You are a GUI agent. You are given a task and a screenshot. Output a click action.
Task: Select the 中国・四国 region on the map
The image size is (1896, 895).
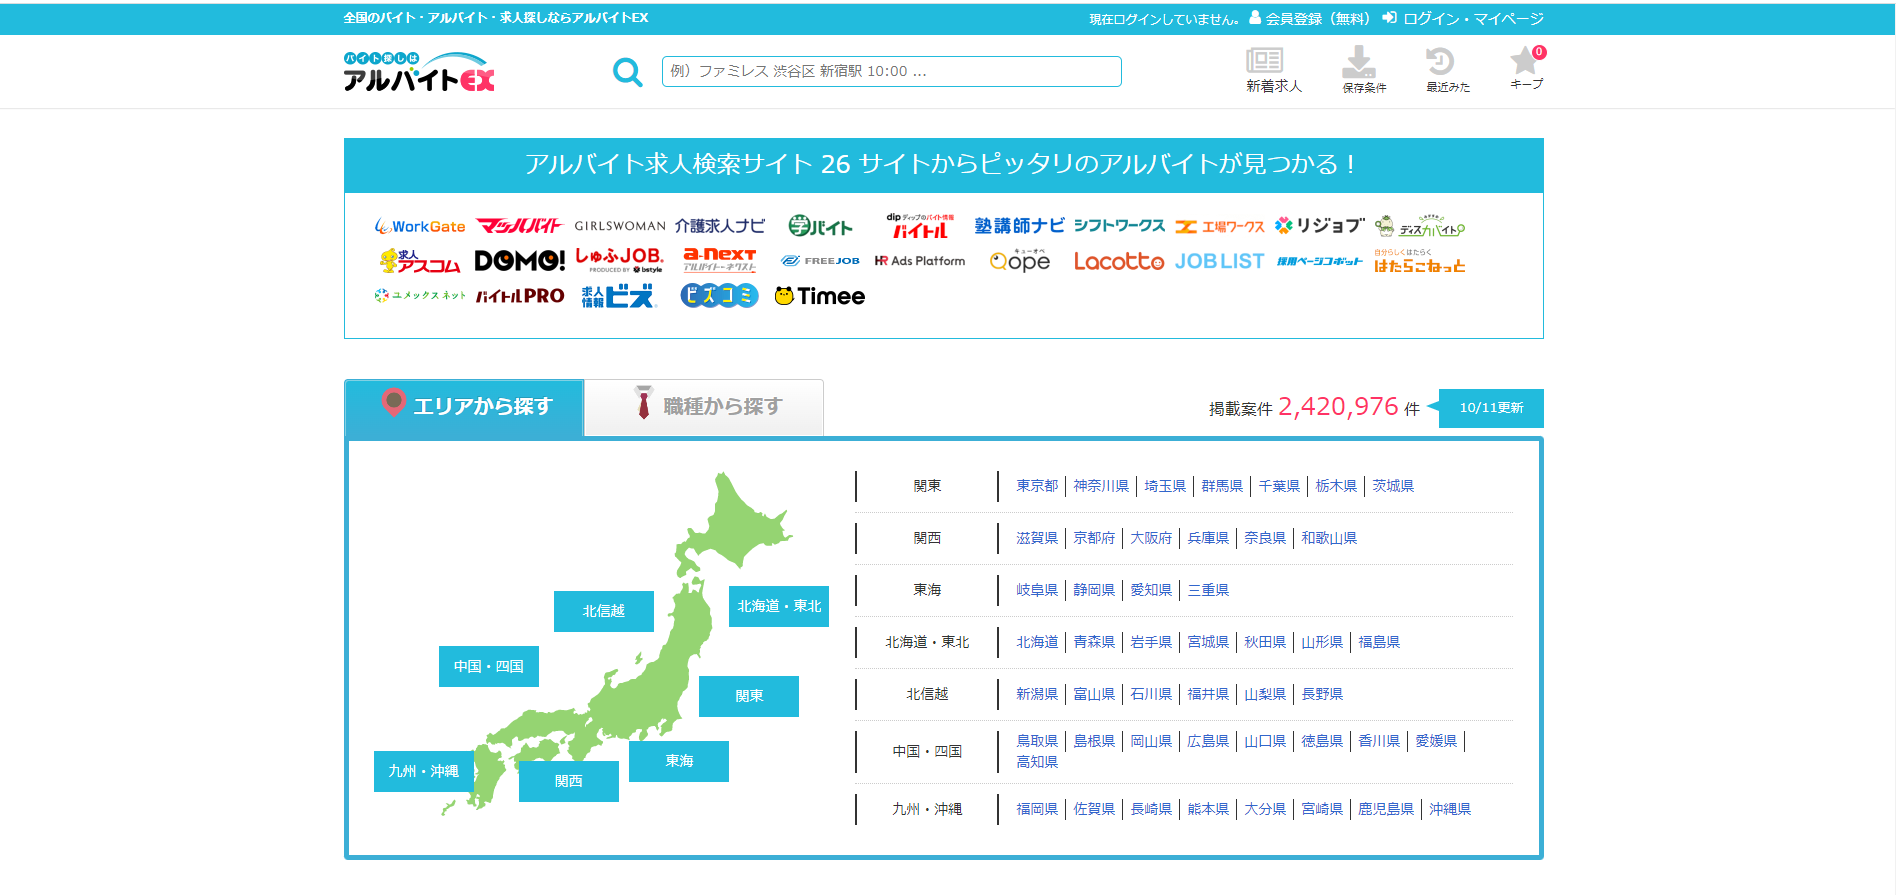coord(489,666)
